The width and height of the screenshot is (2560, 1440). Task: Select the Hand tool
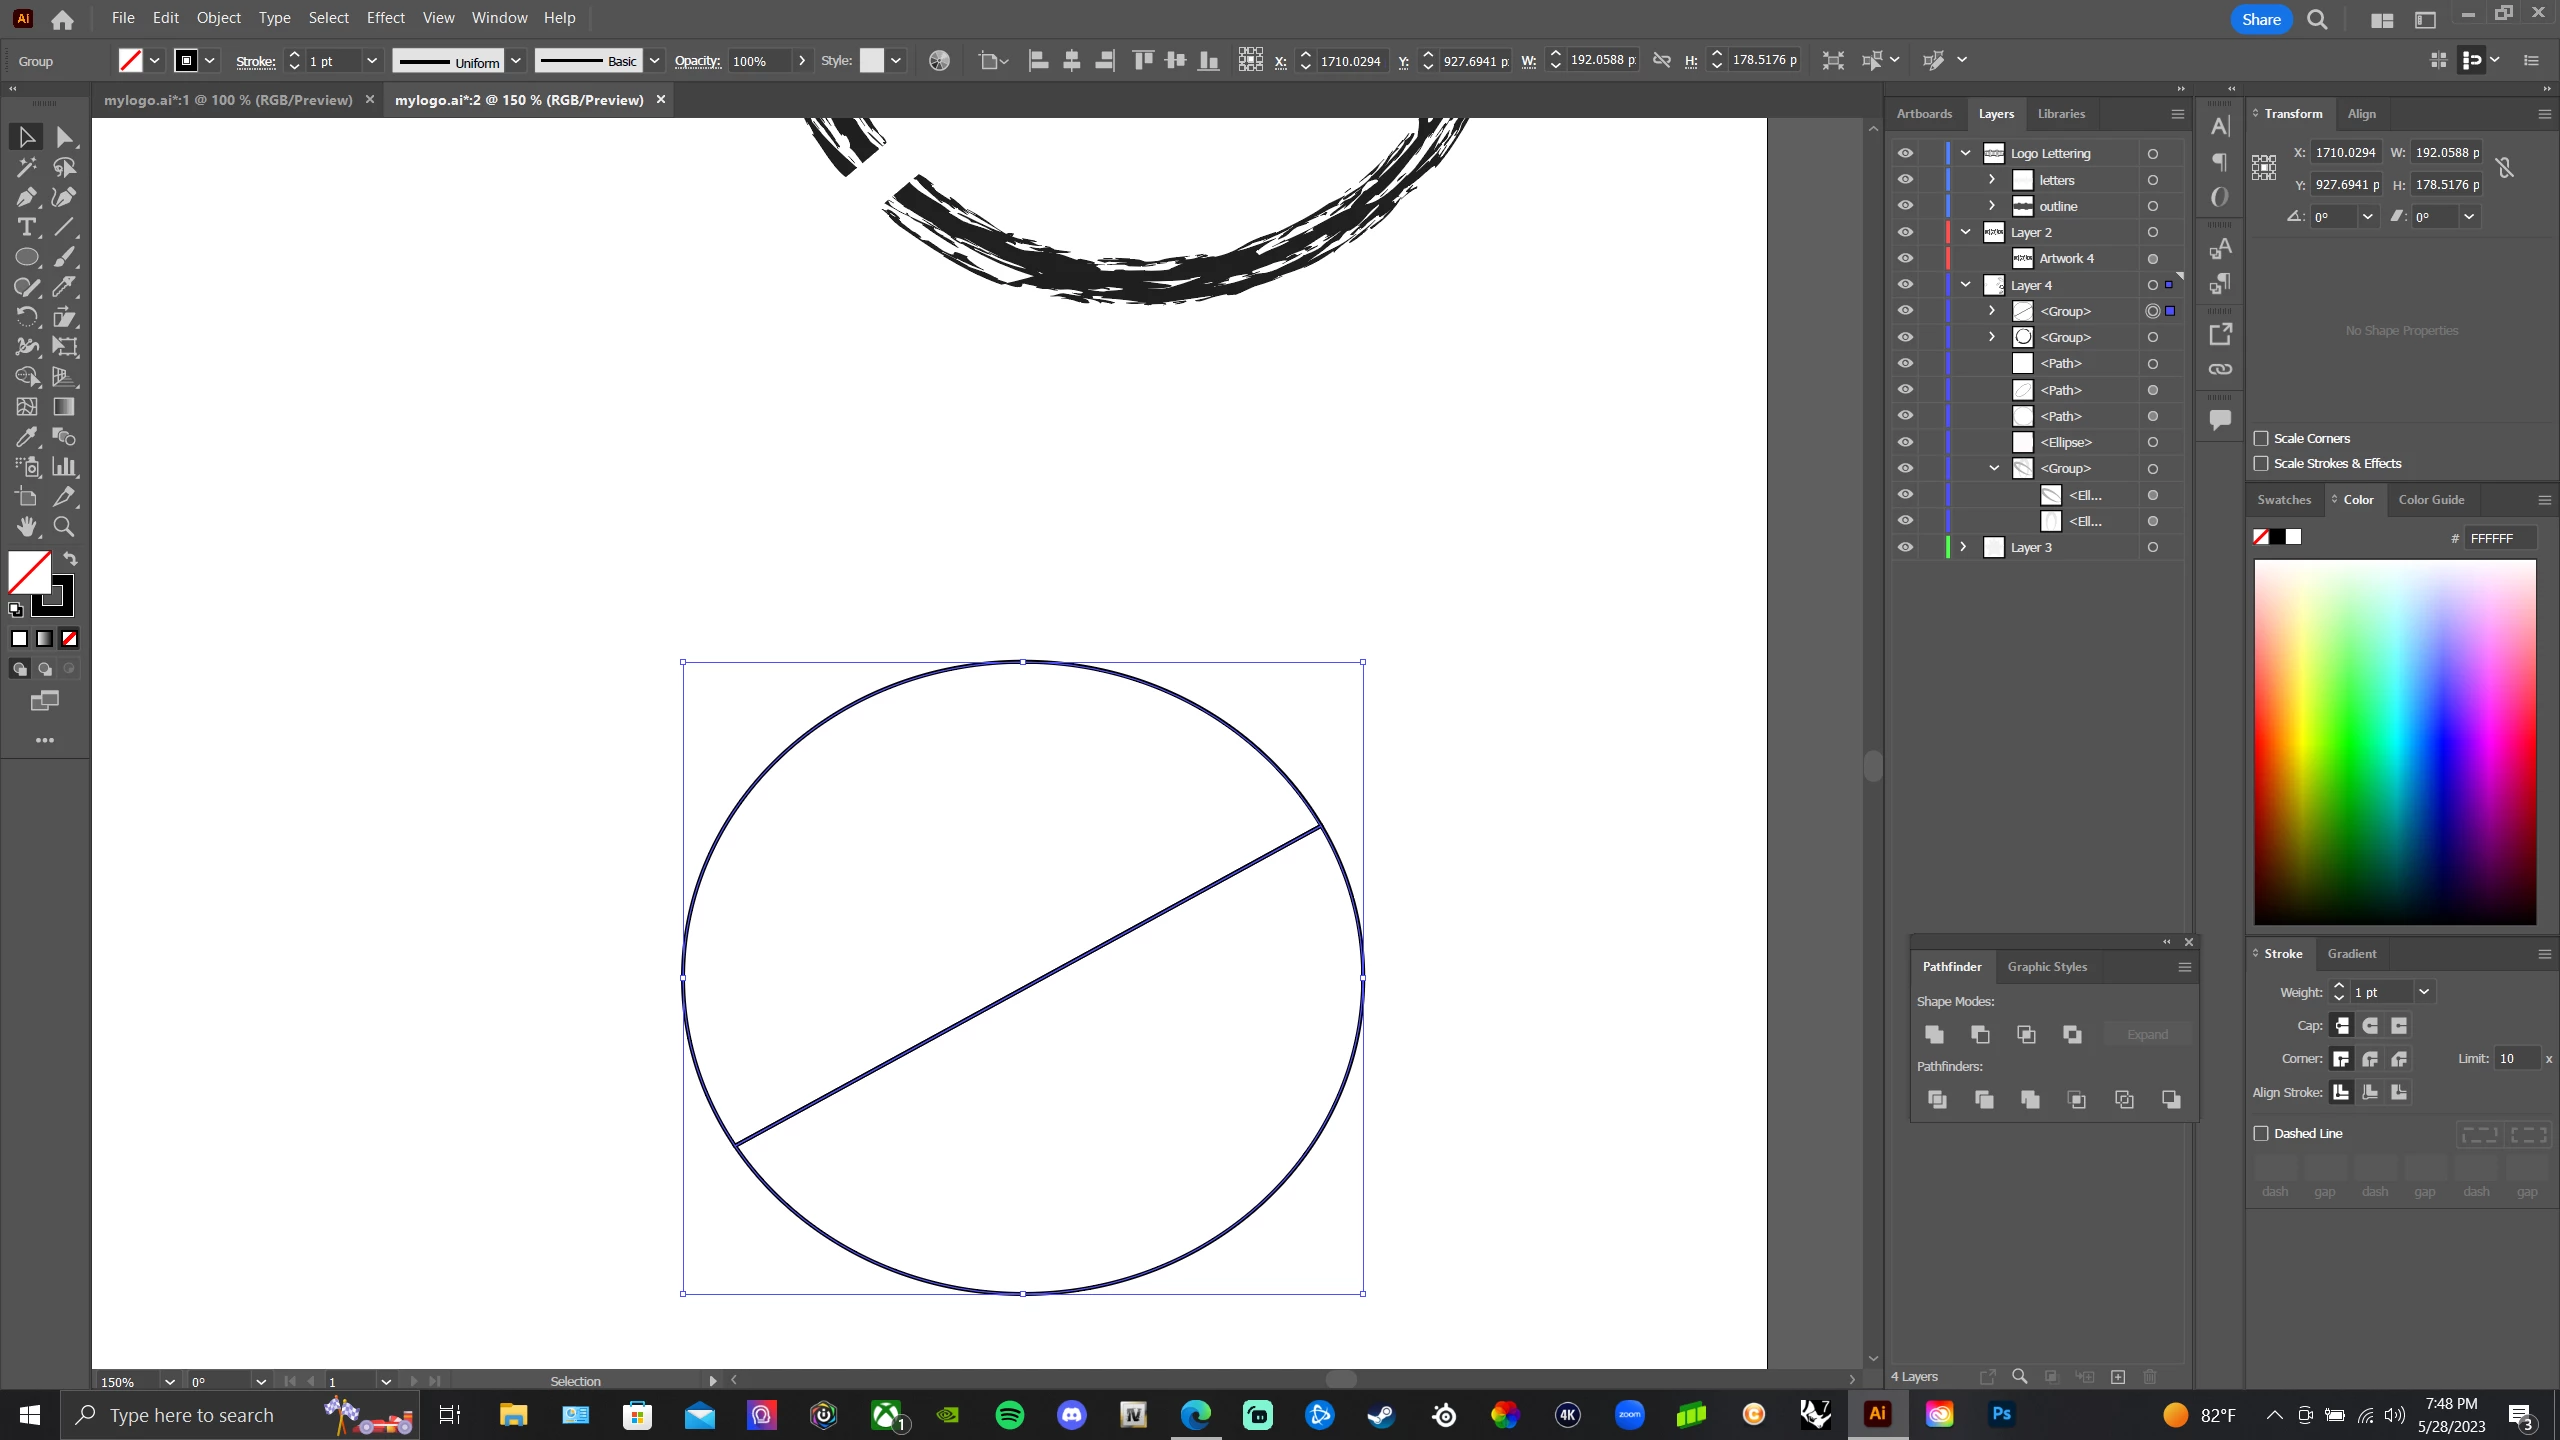point(26,527)
